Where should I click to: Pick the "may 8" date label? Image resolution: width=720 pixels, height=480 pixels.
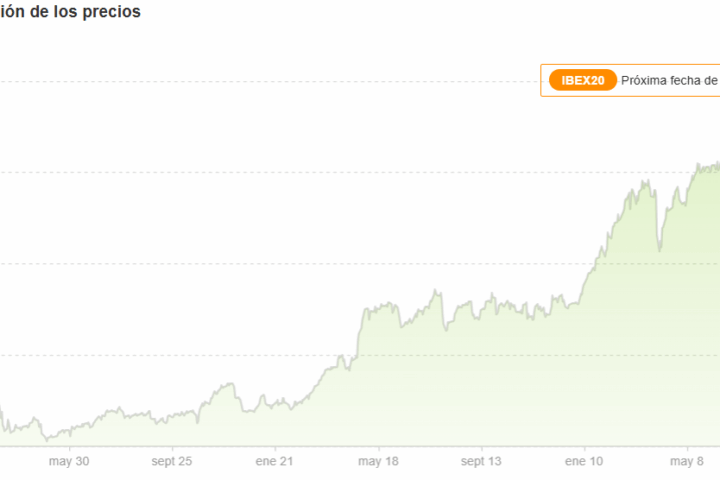point(687,461)
